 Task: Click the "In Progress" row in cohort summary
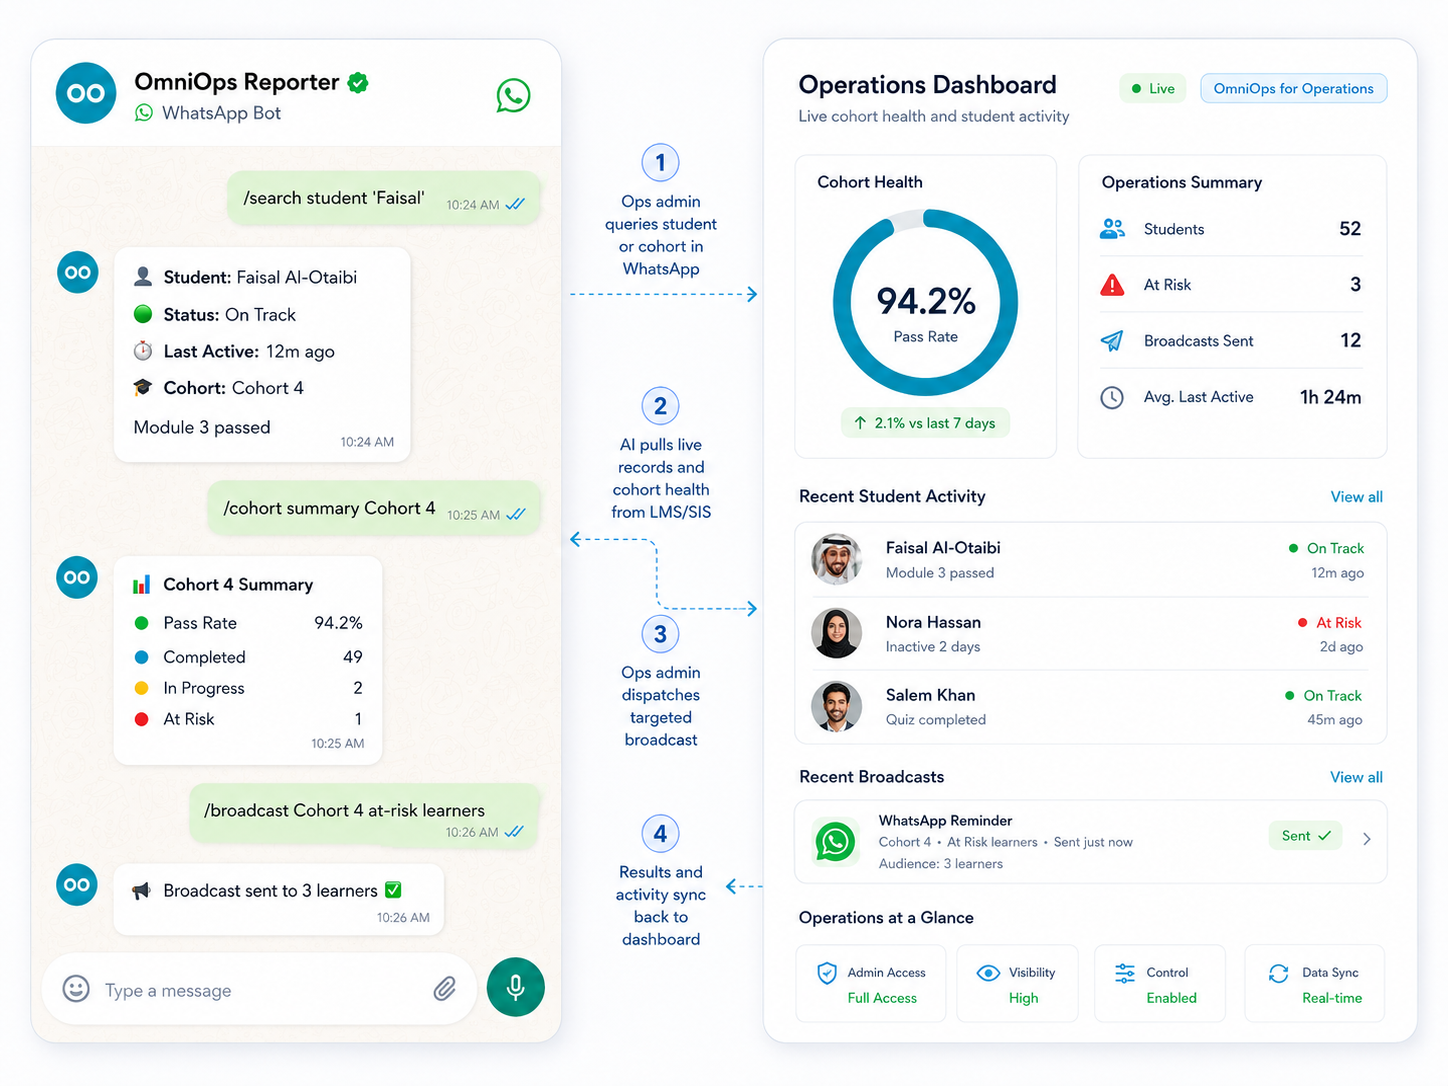[248, 688]
